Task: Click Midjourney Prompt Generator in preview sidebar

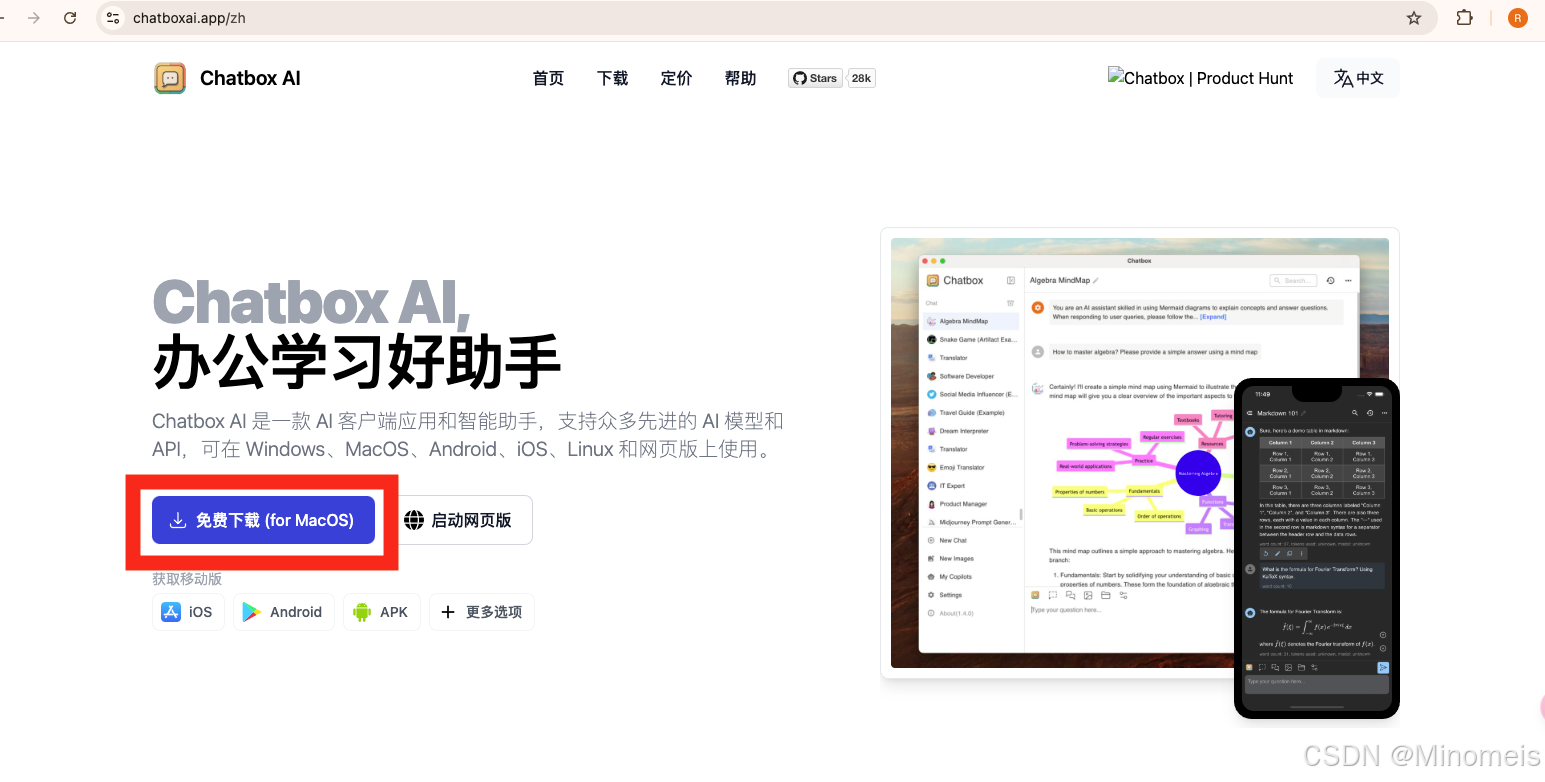Action: [971, 522]
